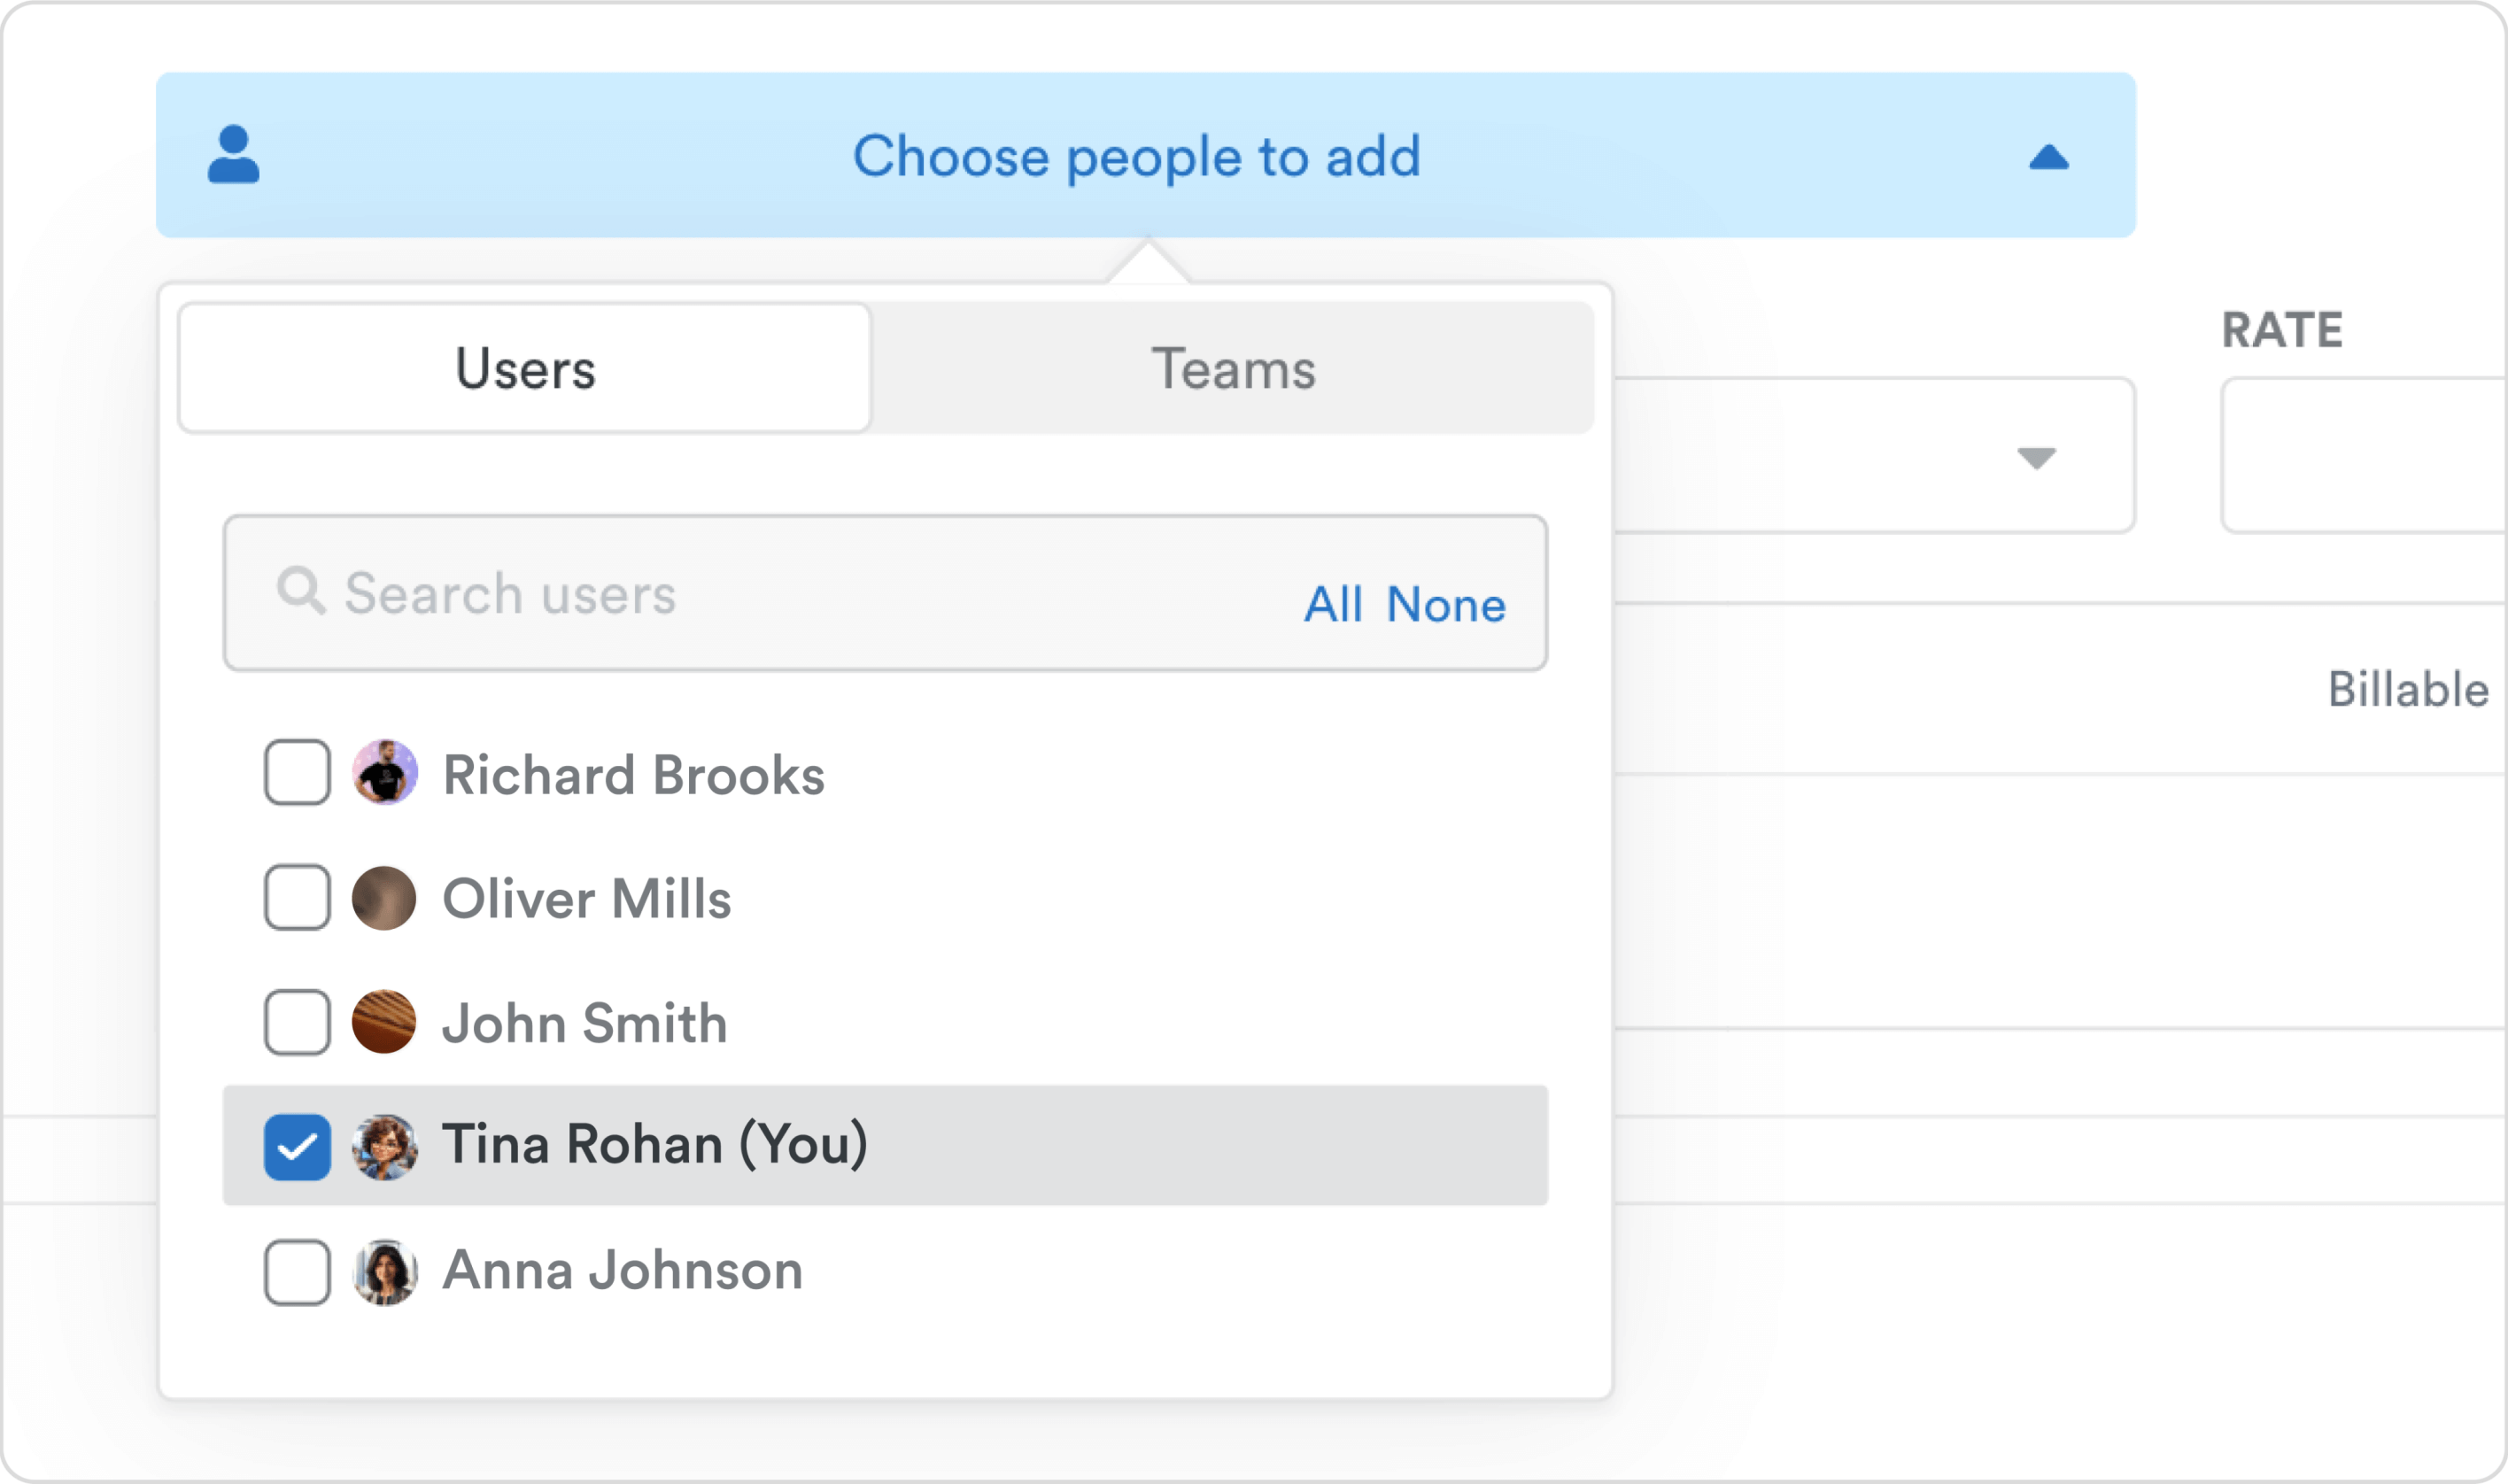Image resolution: width=2508 pixels, height=1484 pixels.
Task: Check the Richard Brooks checkbox
Action: (x=297, y=772)
